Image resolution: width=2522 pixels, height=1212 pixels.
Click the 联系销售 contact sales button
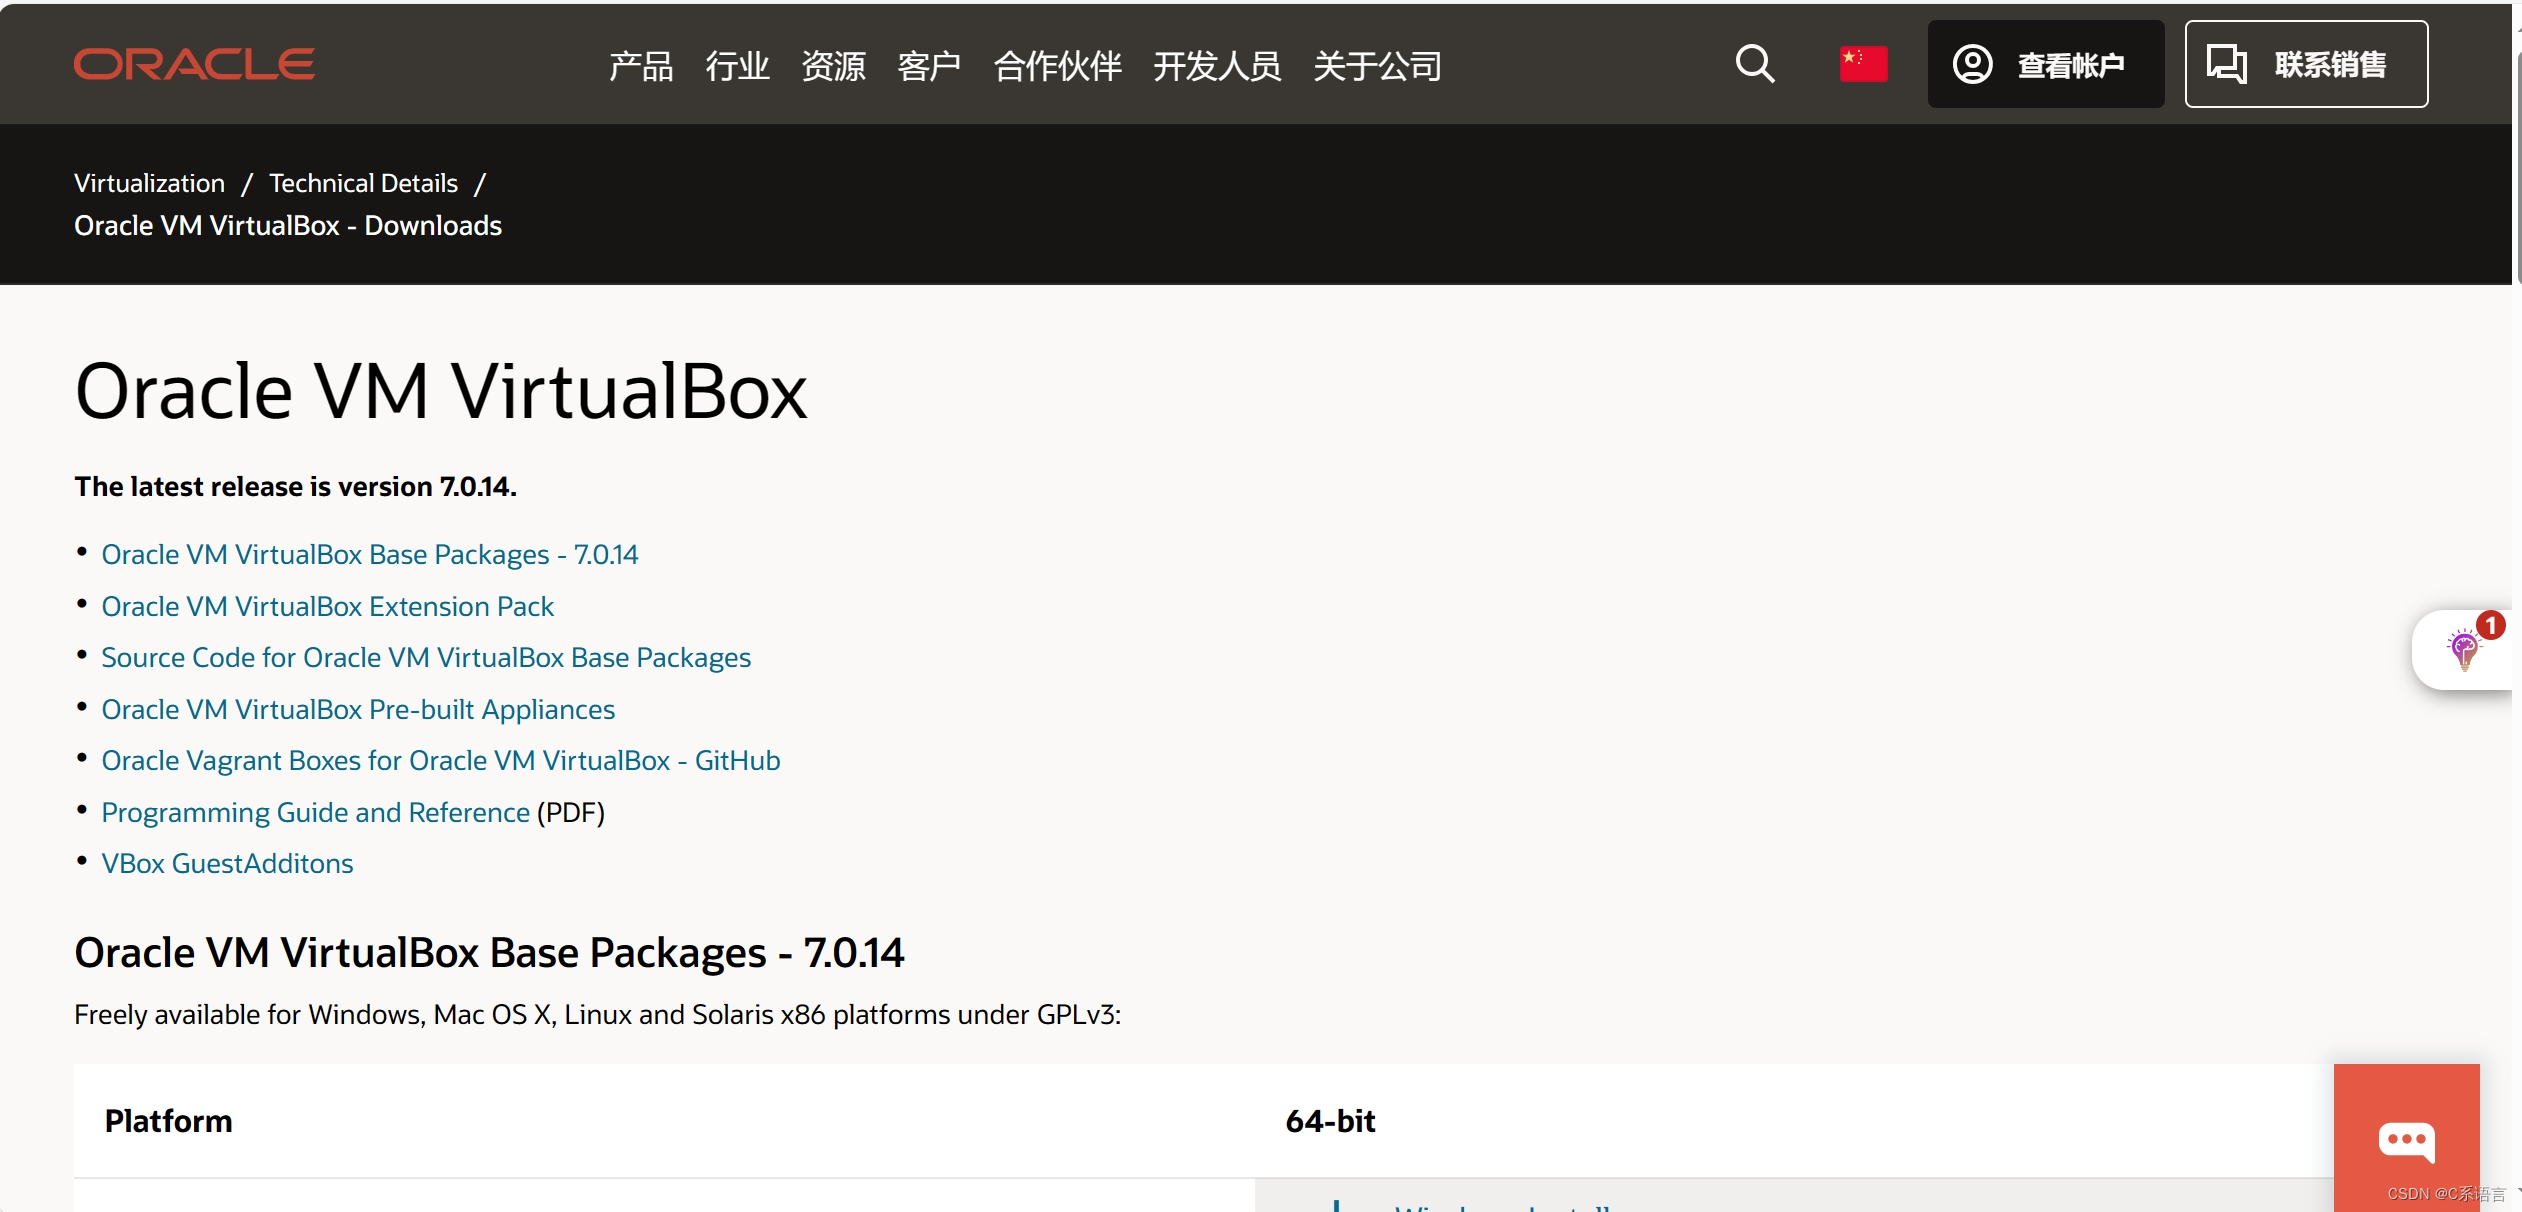[2306, 64]
